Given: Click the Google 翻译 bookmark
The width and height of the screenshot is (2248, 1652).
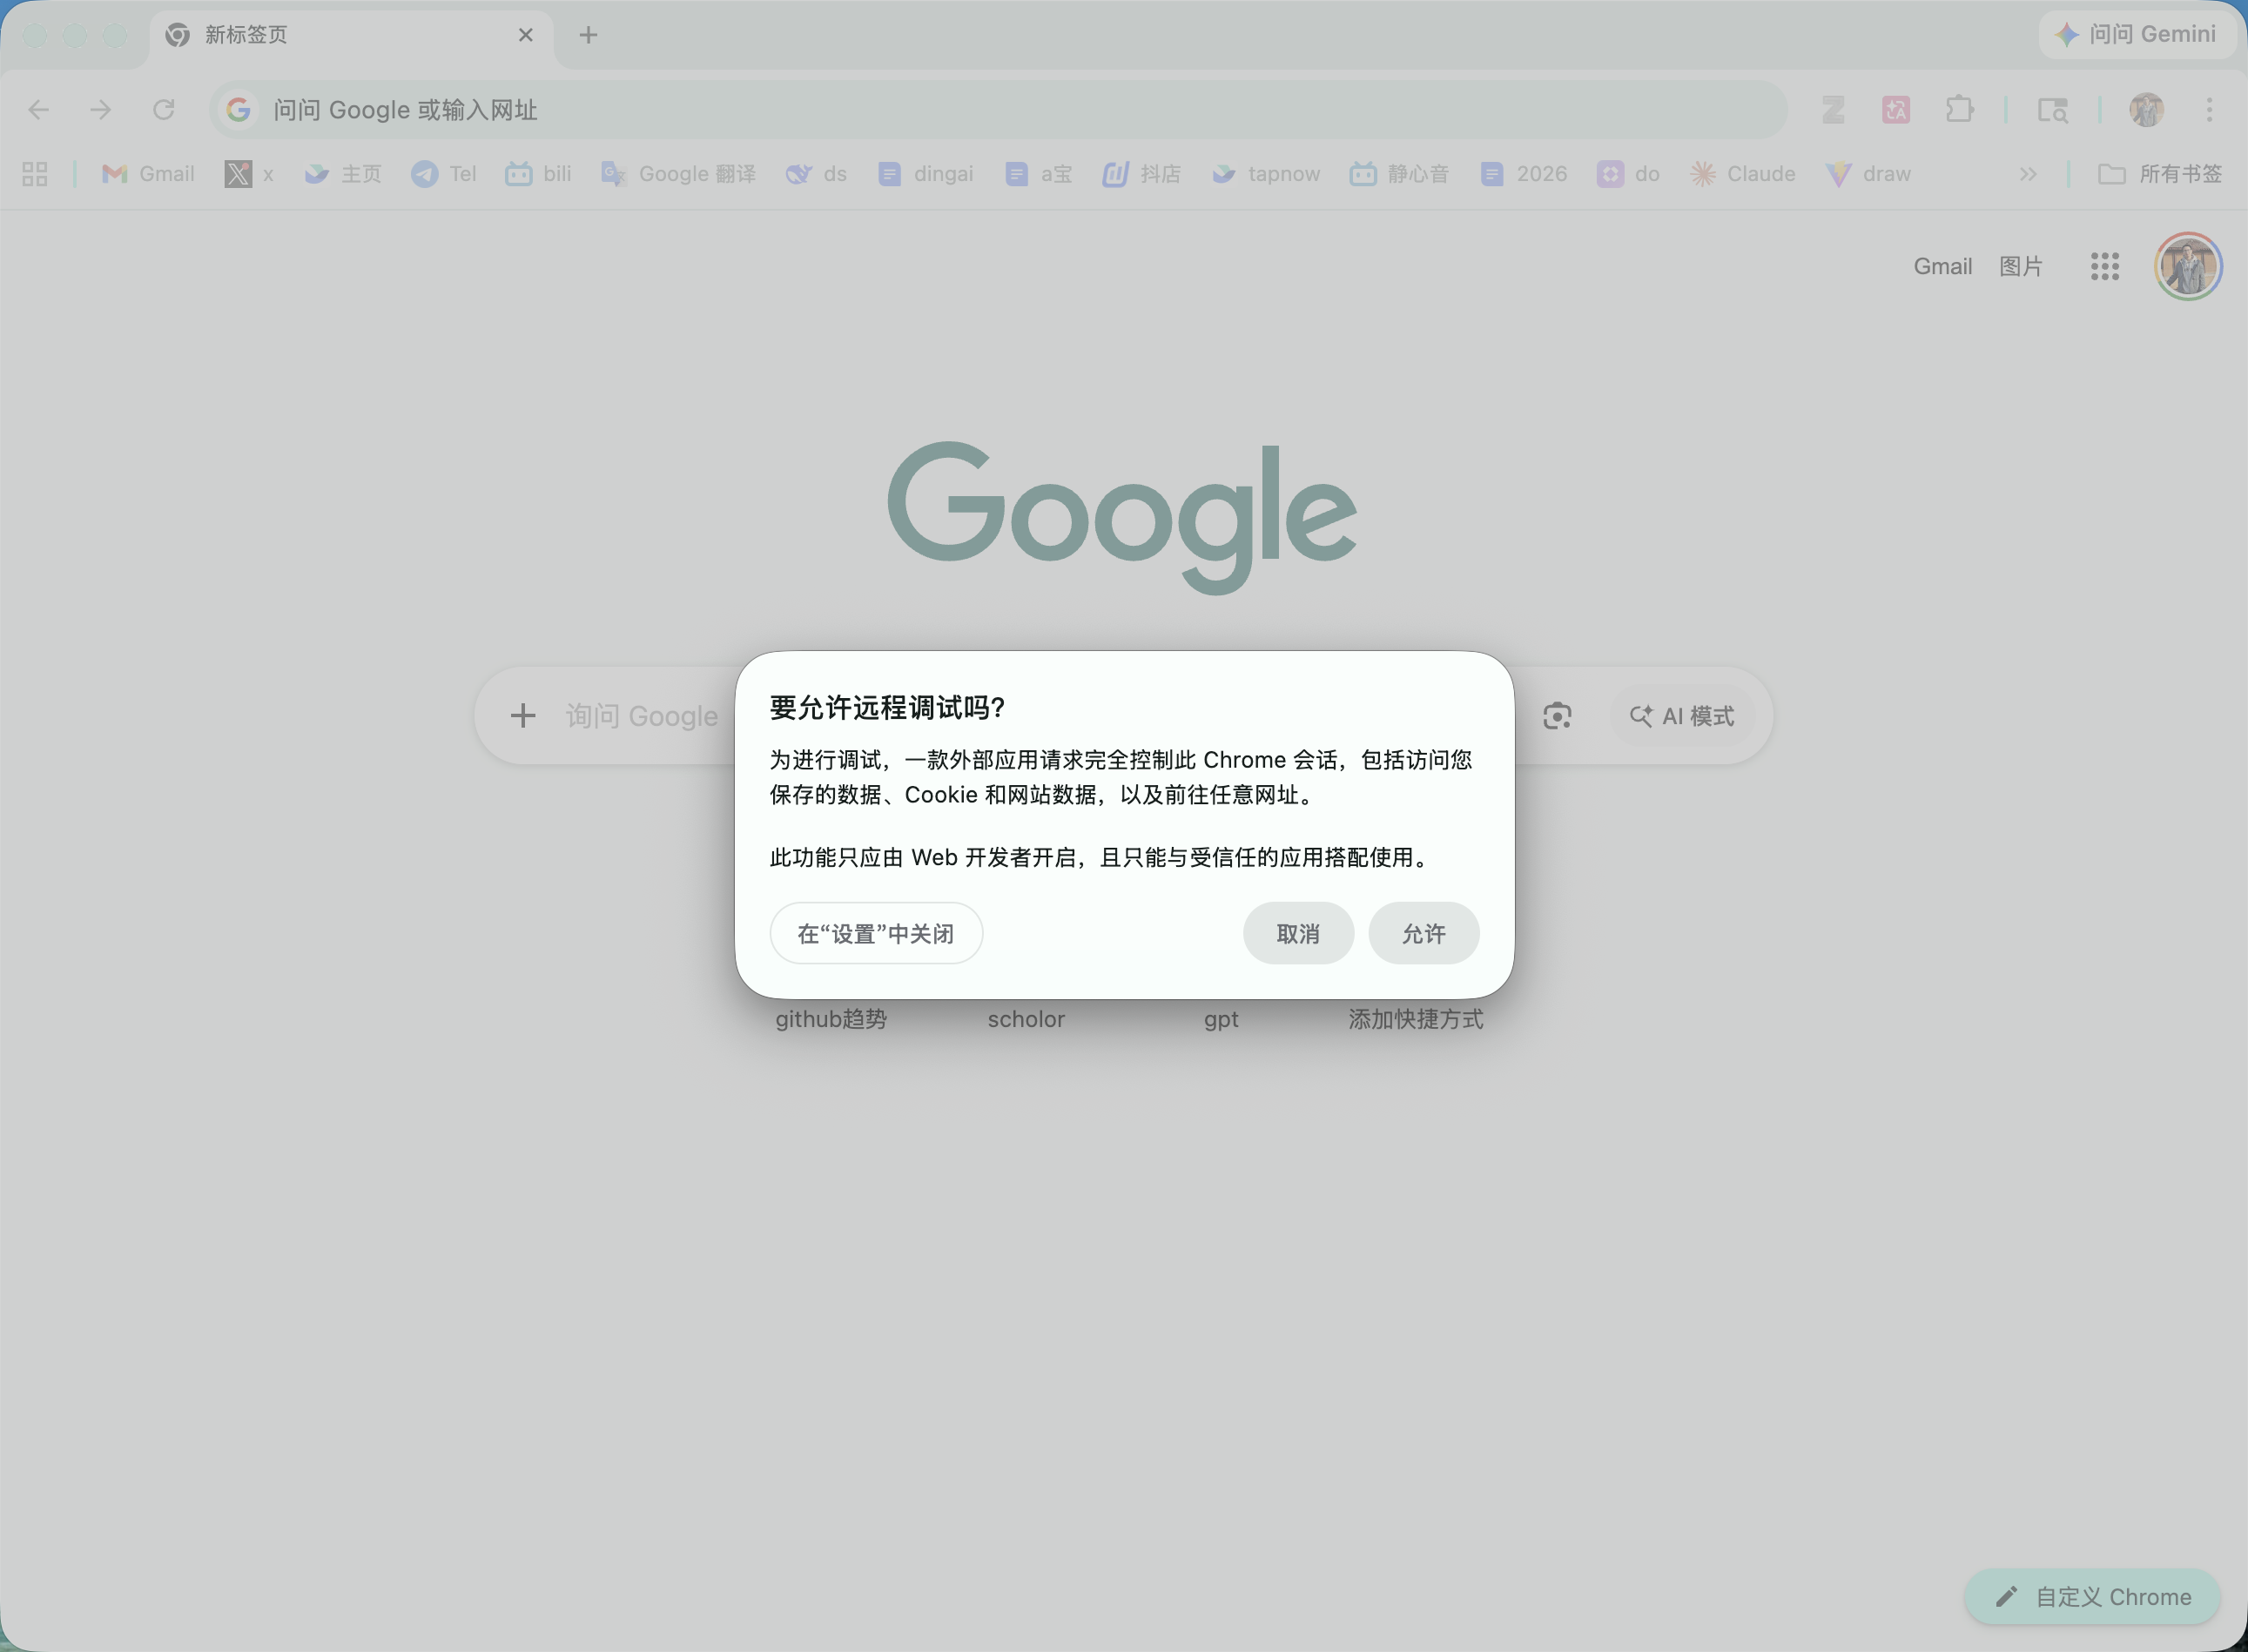Looking at the screenshot, I should [x=678, y=174].
